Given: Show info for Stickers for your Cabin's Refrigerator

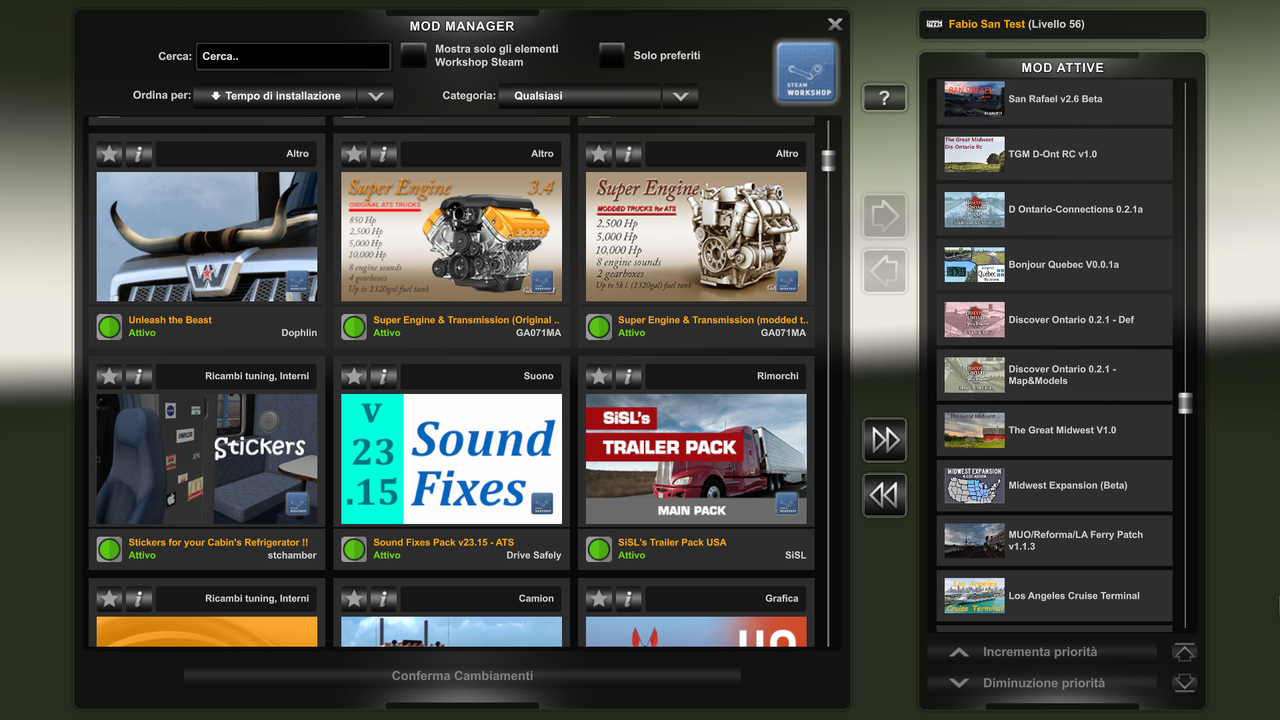Looking at the screenshot, I should click(139, 376).
